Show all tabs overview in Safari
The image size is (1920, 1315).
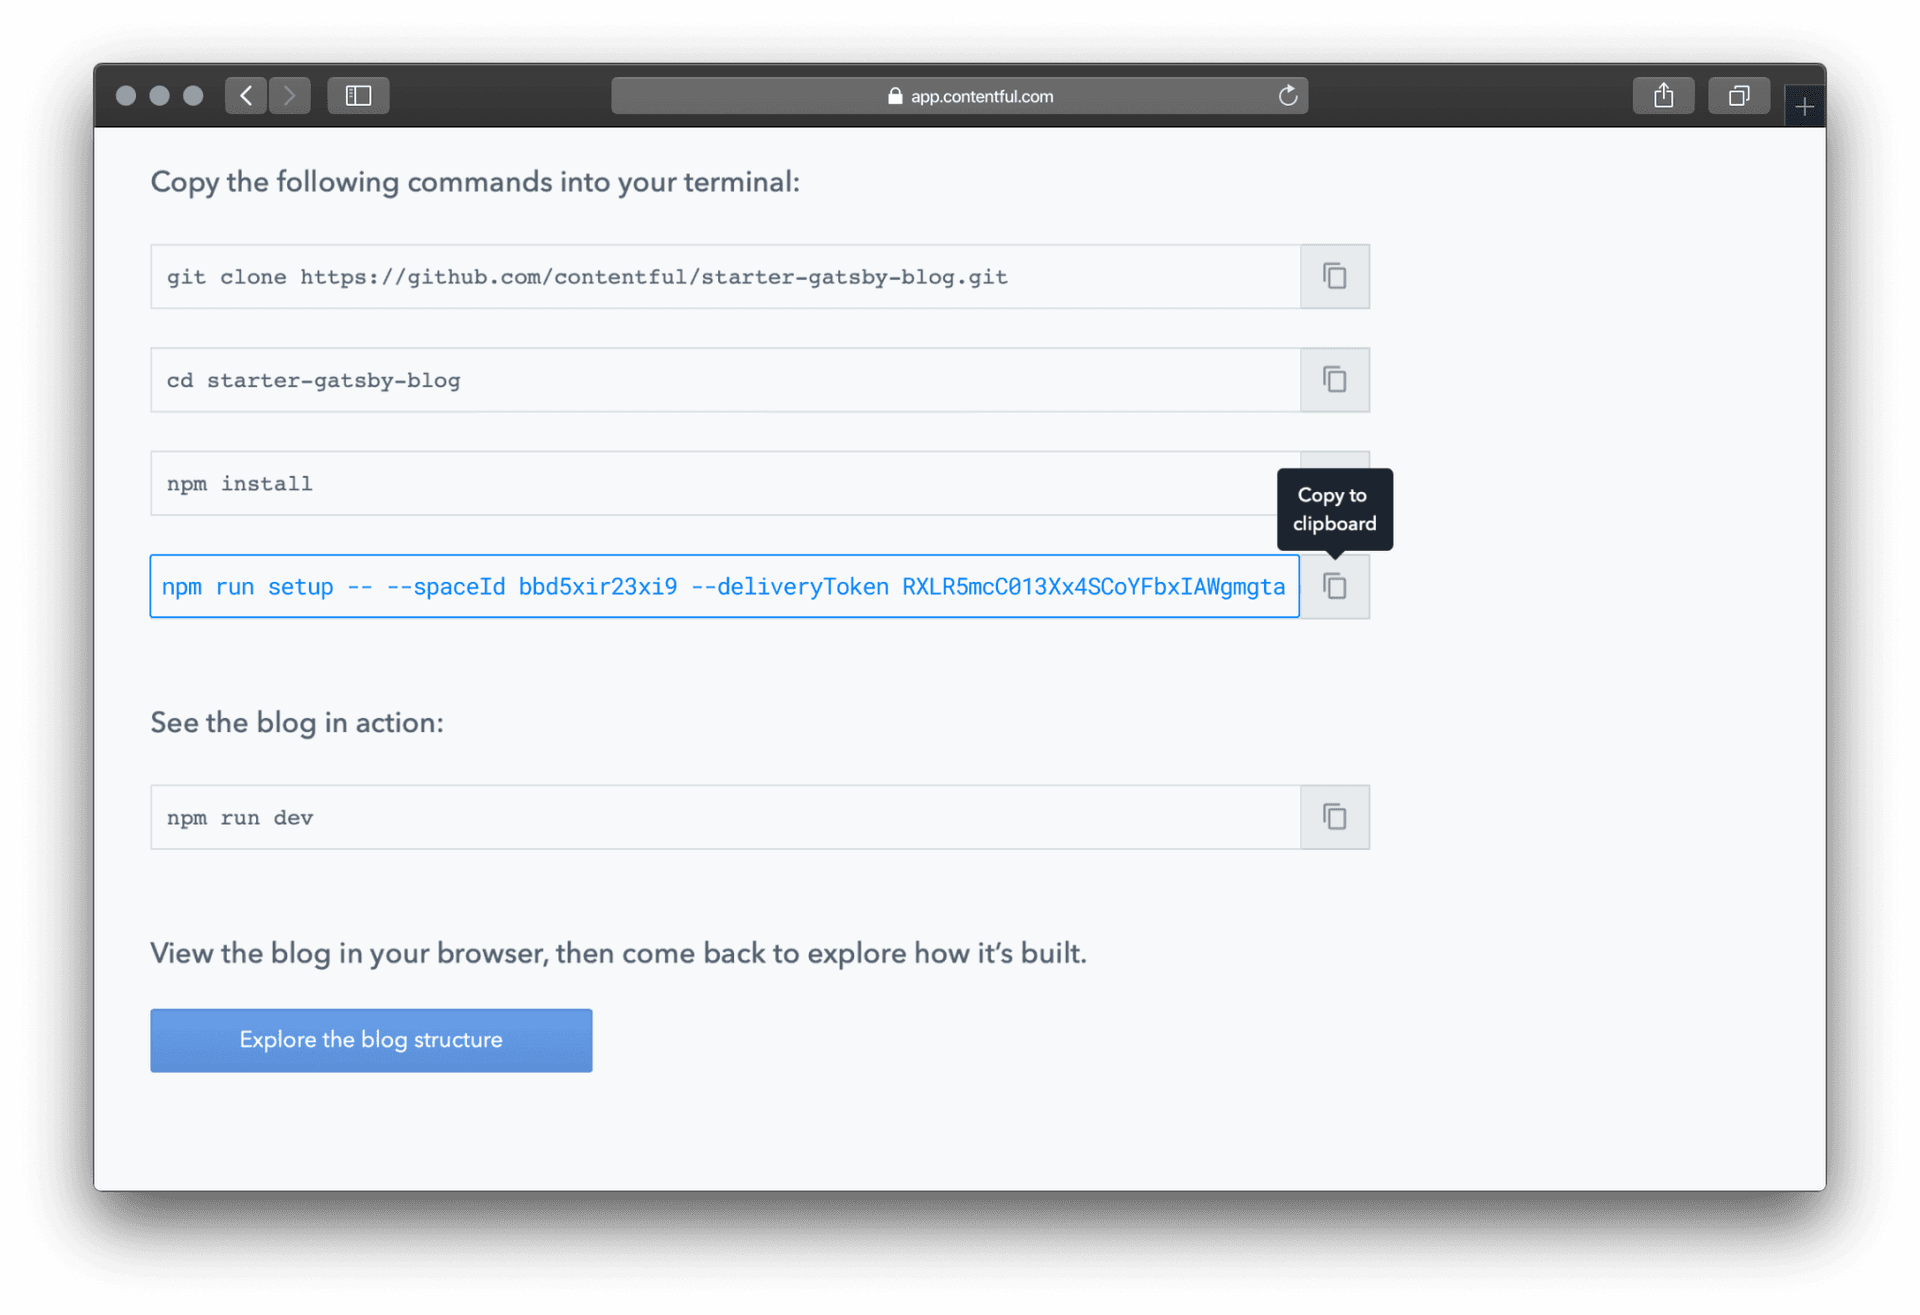(x=1739, y=96)
